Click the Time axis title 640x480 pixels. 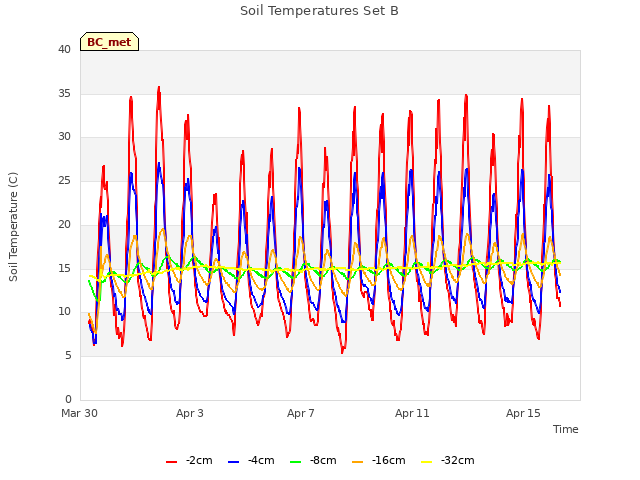(566, 429)
